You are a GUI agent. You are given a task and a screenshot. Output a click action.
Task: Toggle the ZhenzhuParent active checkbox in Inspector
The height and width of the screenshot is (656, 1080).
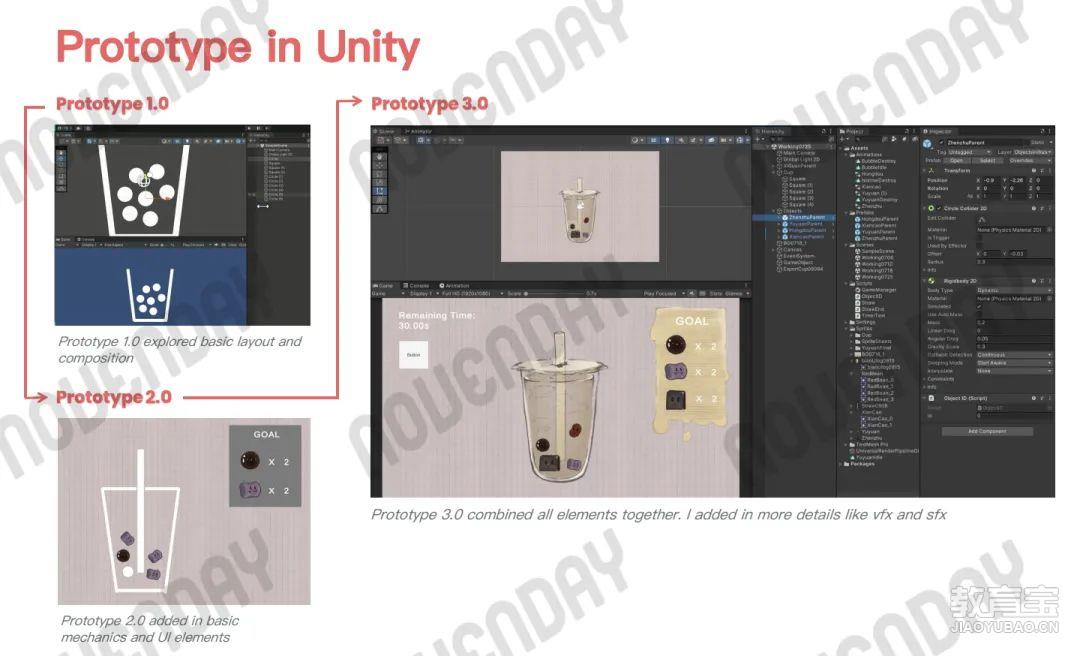[x=942, y=143]
